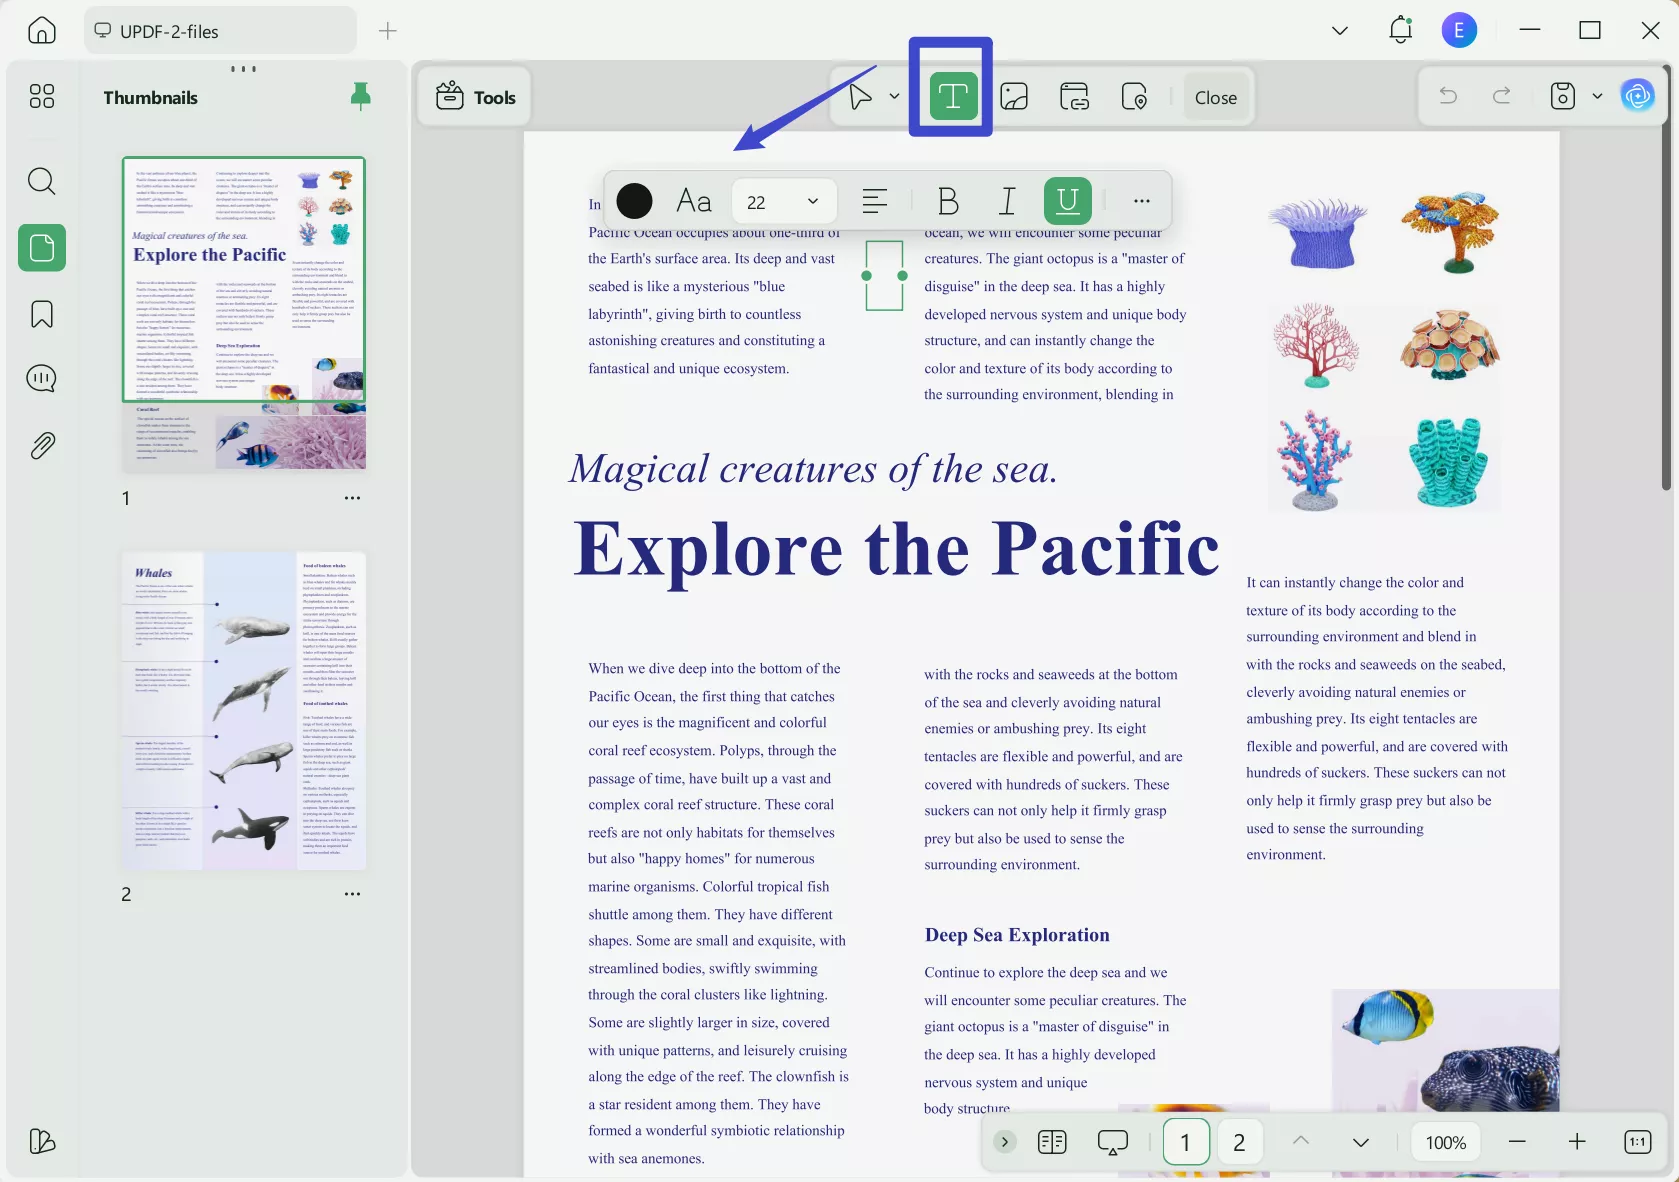Image resolution: width=1679 pixels, height=1182 pixels.
Task: Expand the pointer tool's dropdown arrow
Action: [x=893, y=96]
